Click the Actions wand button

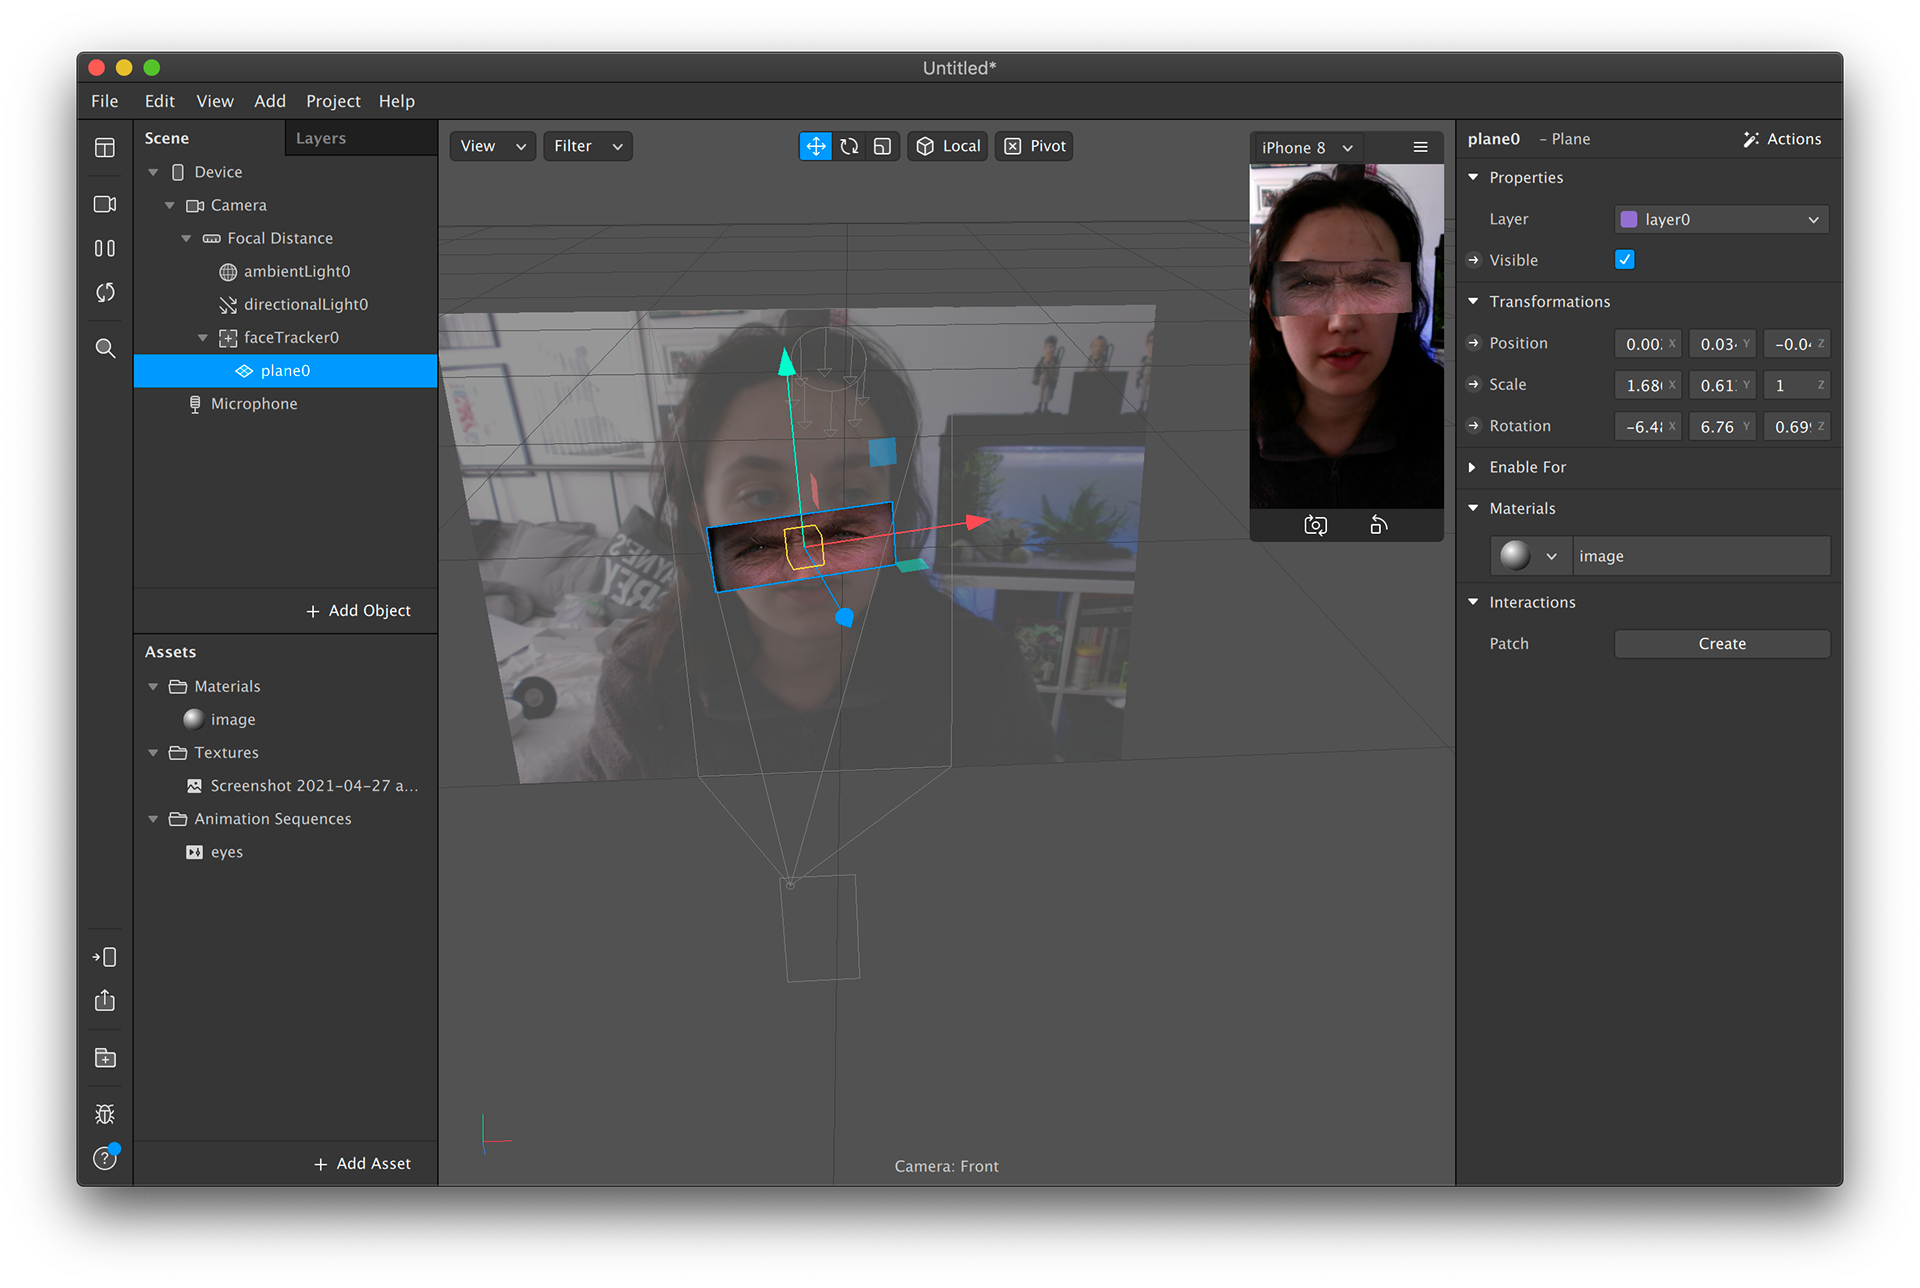1782,139
